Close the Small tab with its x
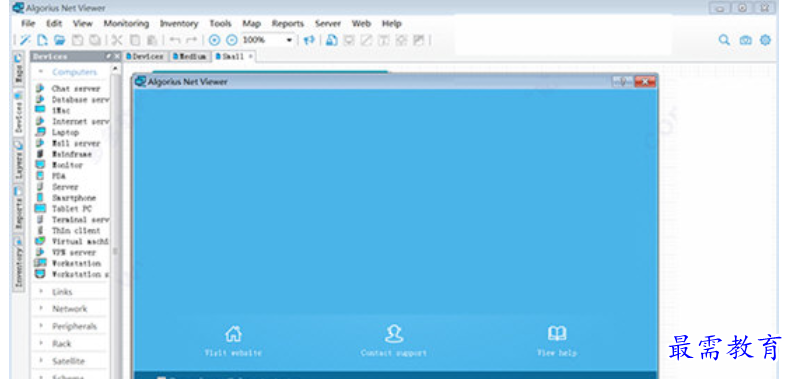This screenshot has height=379, width=790. point(250,56)
